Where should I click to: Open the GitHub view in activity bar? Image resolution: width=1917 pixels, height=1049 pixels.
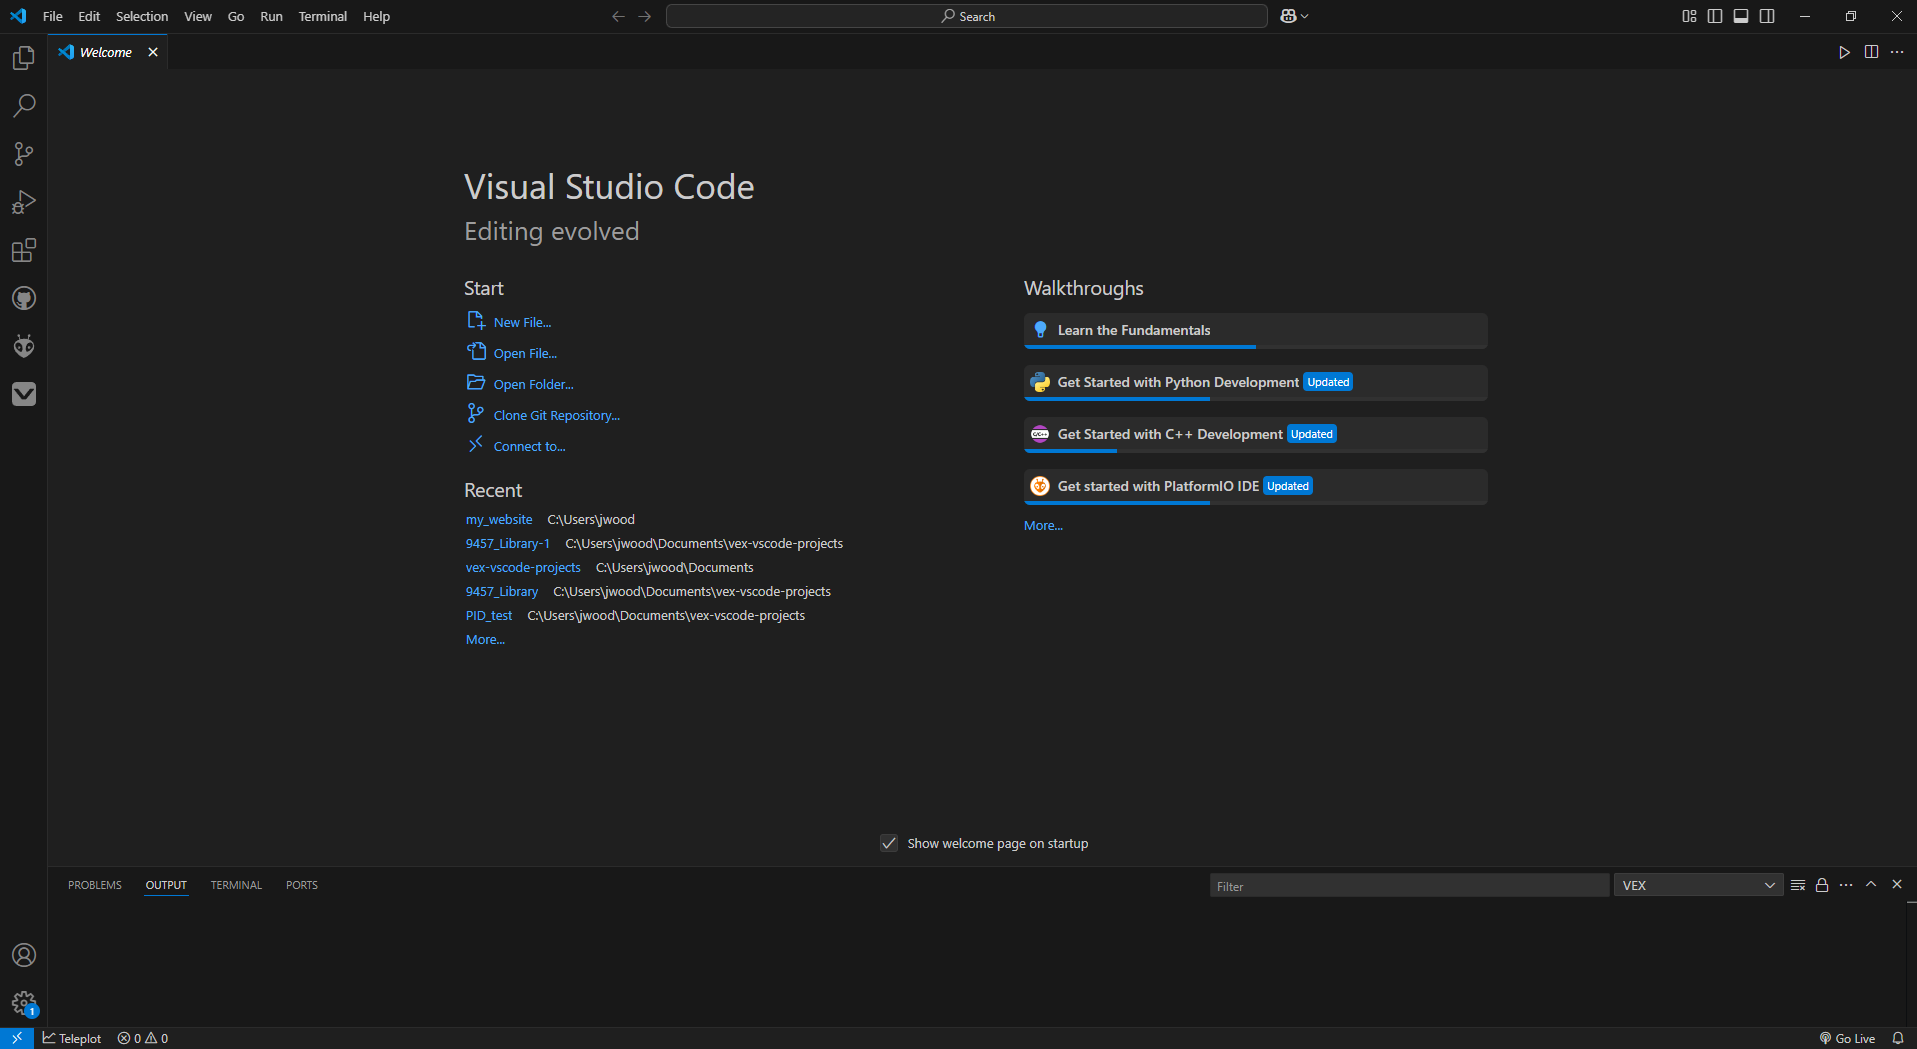[24, 298]
